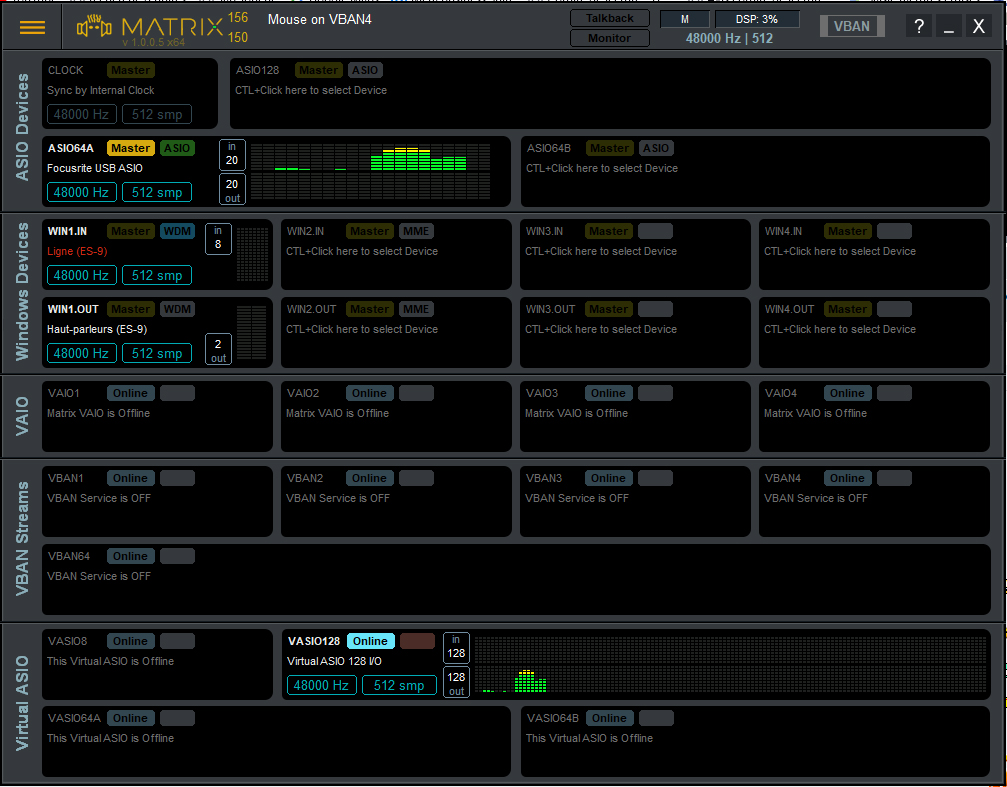Click WIN1.IN in 8 channel box
The width and height of the screenshot is (1007, 787).
[218, 238]
